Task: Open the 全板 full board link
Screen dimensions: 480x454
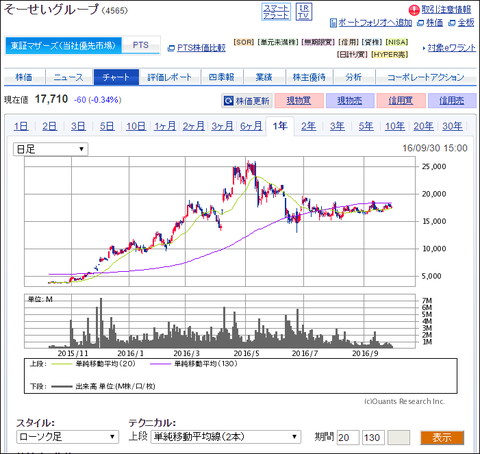Action: (x=466, y=23)
